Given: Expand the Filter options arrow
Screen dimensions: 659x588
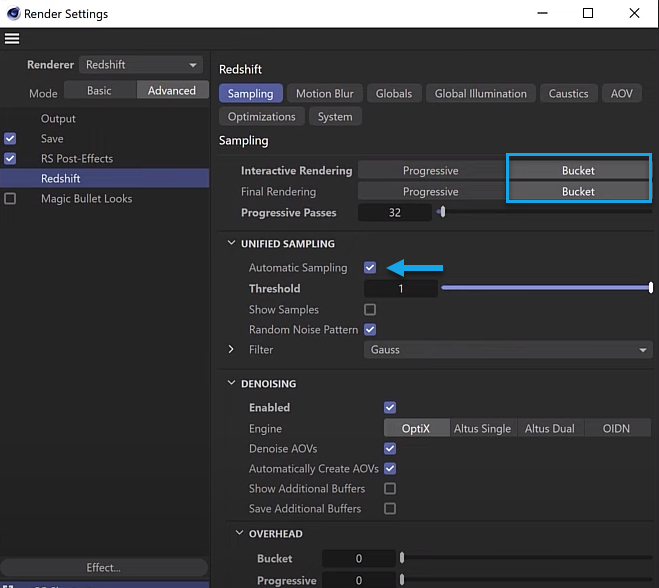Looking at the screenshot, I should pos(231,349).
